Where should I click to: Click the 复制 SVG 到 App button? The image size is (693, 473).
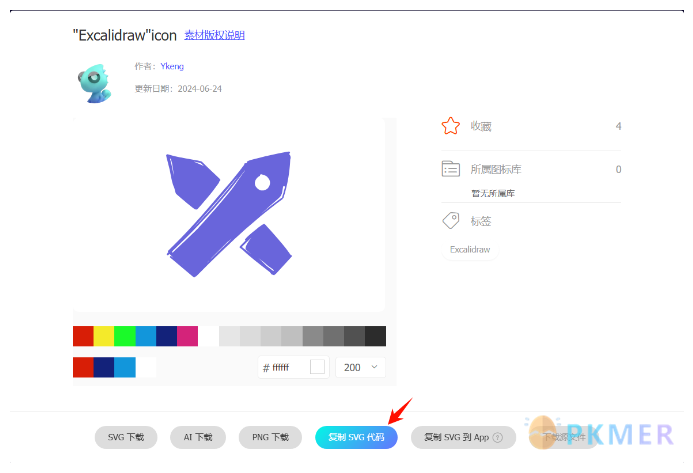click(463, 437)
